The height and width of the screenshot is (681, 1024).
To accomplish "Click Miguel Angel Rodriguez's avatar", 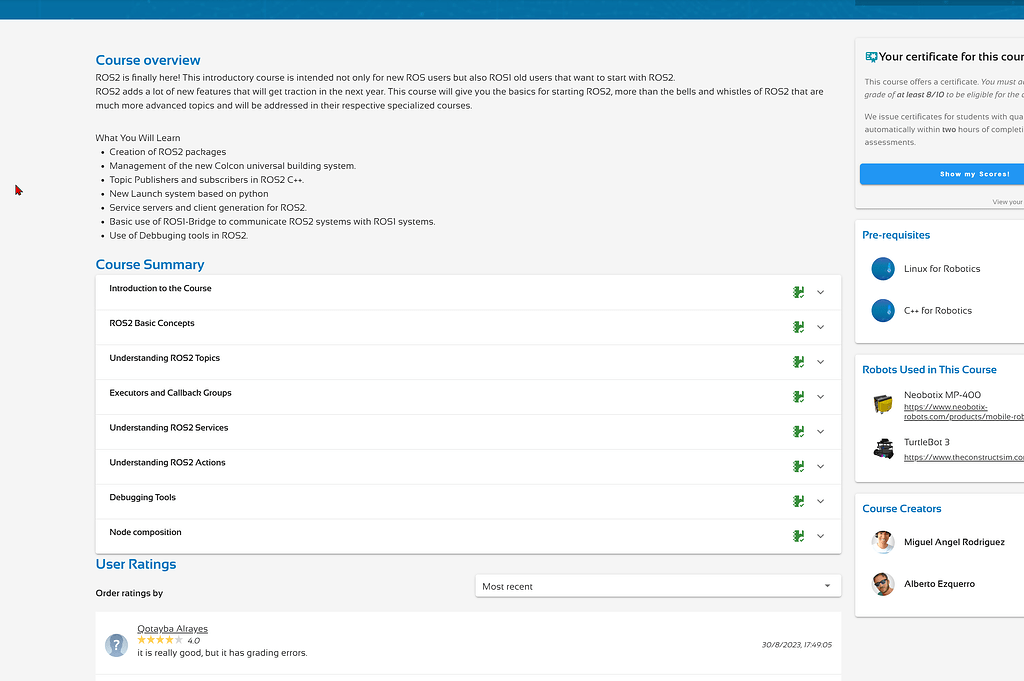I will [882, 542].
